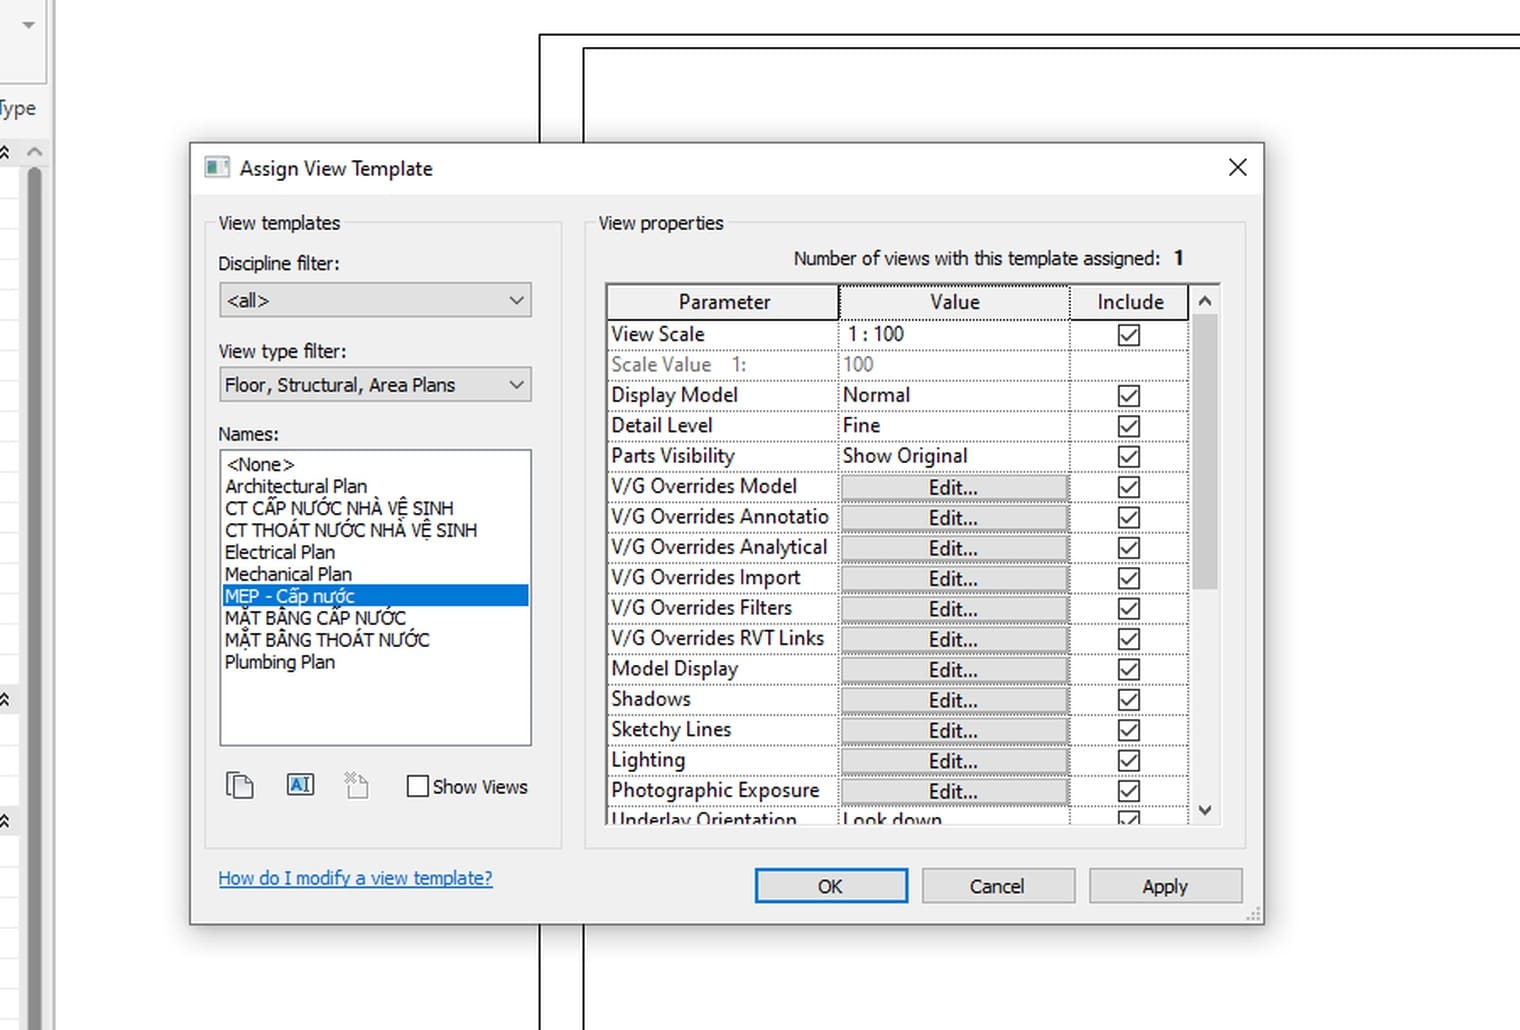Click the properties table scroll up arrow
The height and width of the screenshot is (1030, 1520).
[1205, 300]
